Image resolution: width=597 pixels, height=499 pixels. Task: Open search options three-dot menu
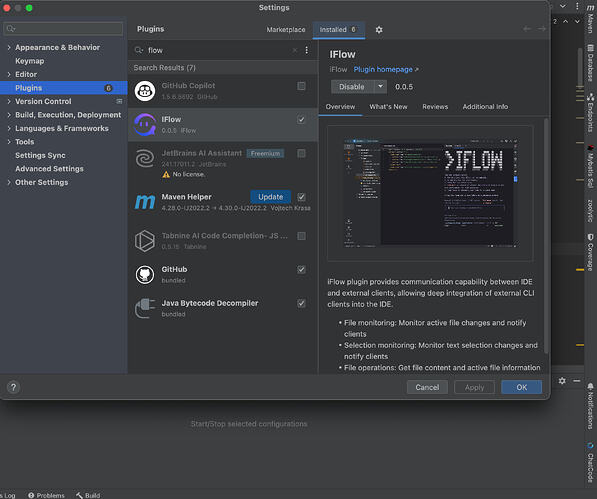coord(306,50)
